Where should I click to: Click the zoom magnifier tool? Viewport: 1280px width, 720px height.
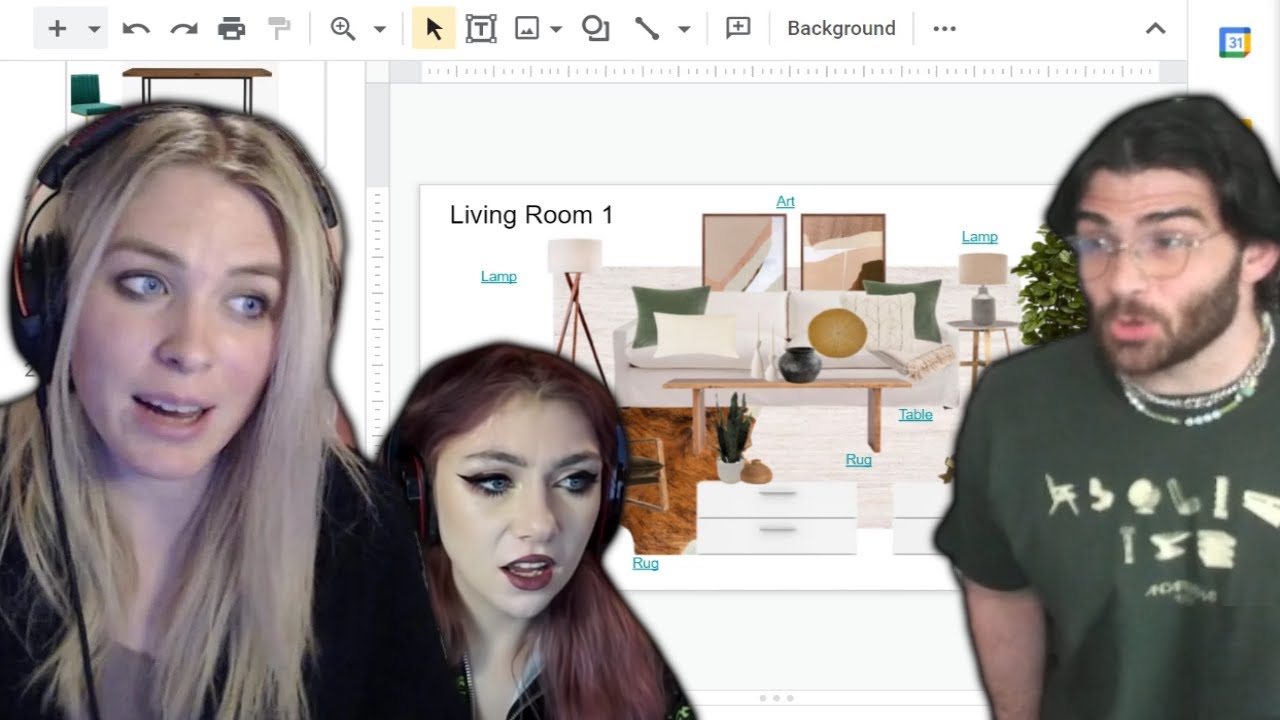[x=343, y=29]
